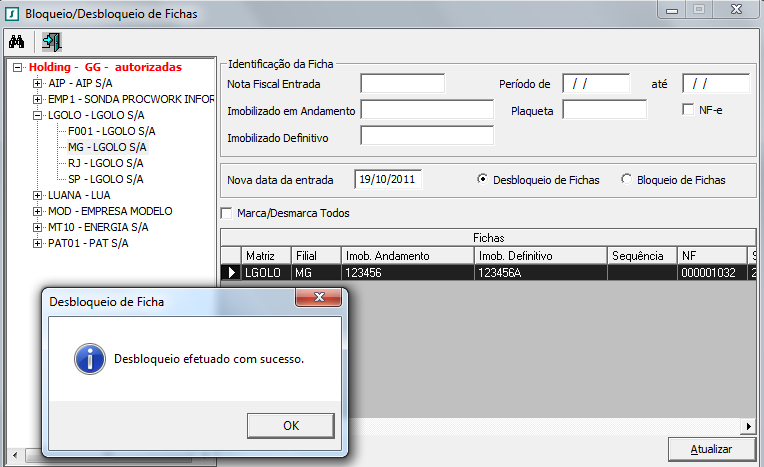Image resolution: width=764 pixels, height=467 pixels.
Task: Click the MG cell in Filial column
Action: pos(316,272)
